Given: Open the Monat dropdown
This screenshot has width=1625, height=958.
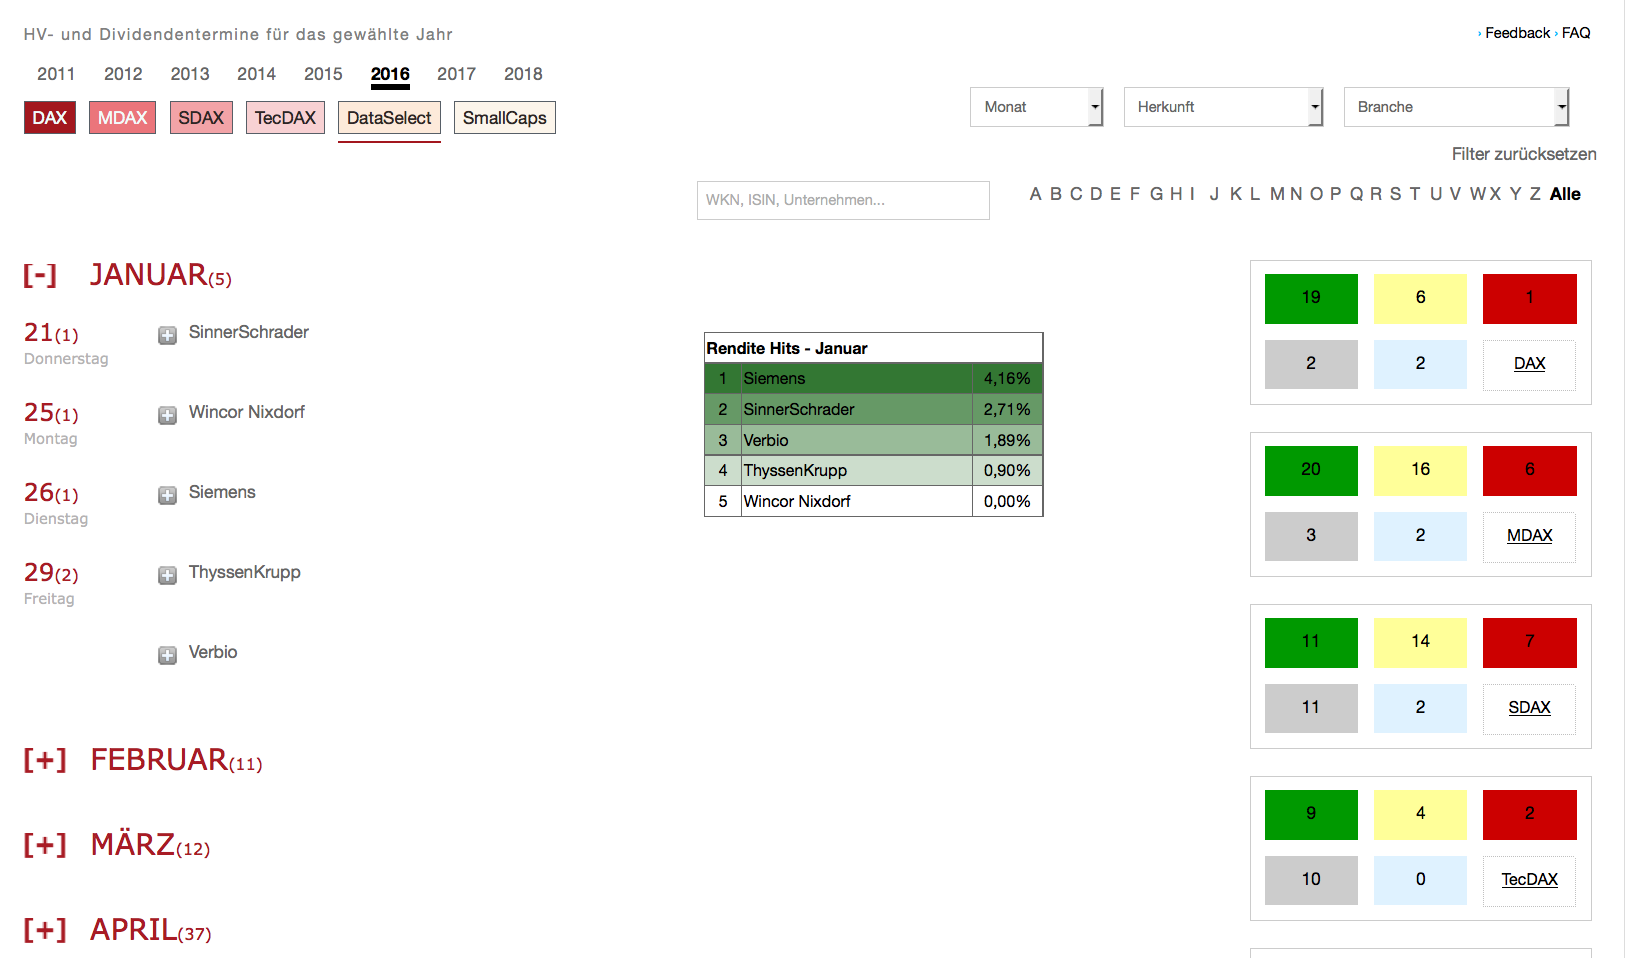Looking at the screenshot, I should coord(1036,107).
